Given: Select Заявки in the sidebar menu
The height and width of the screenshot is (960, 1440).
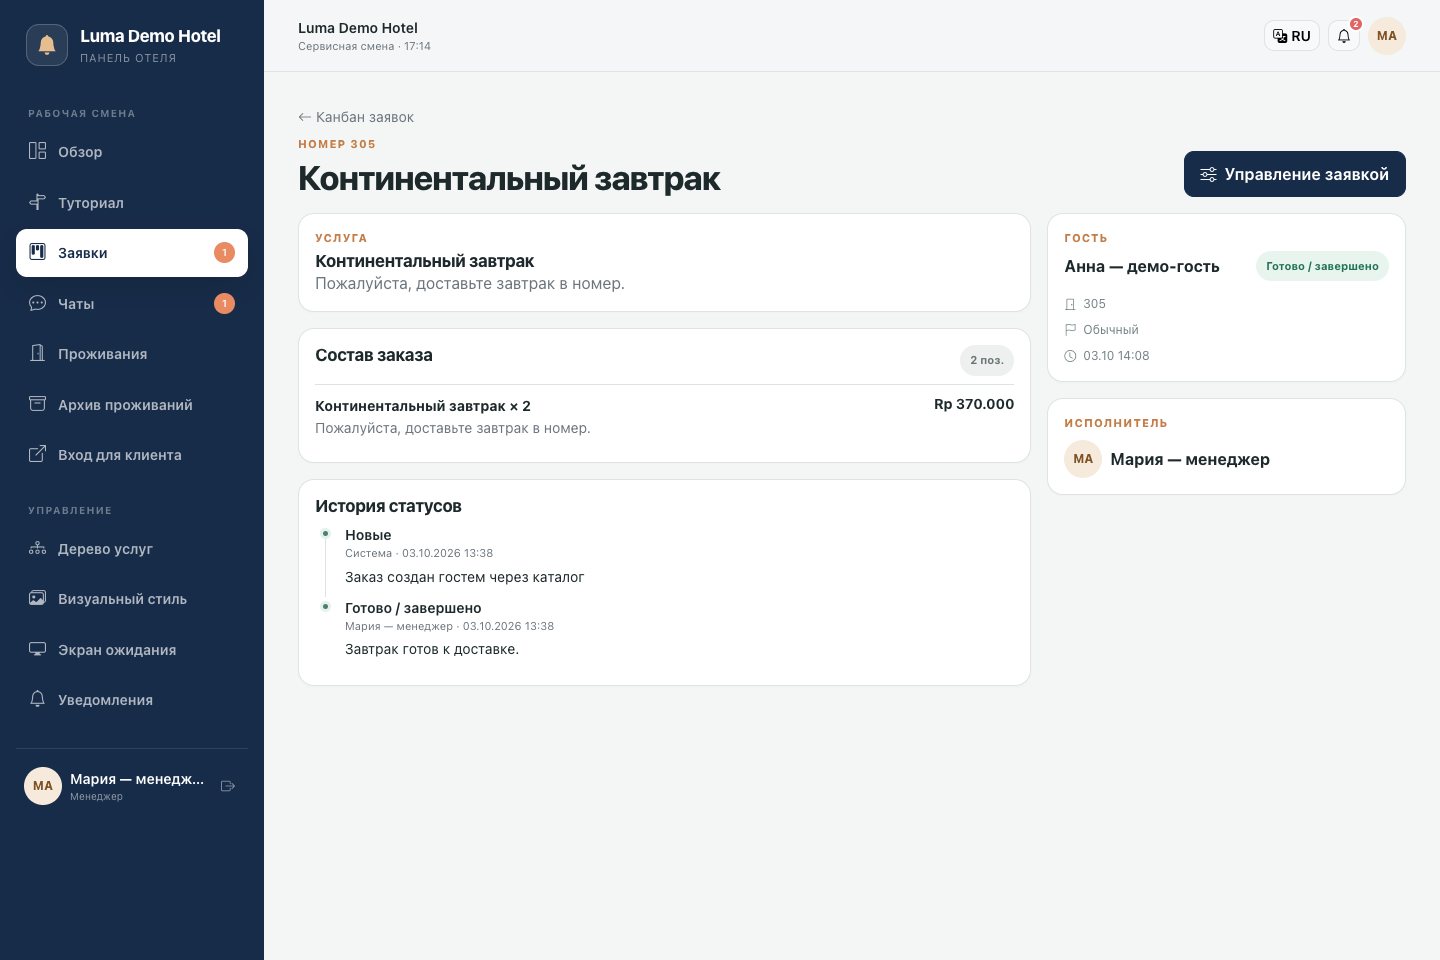Looking at the screenshot, I should pyautogui.click(x=132, y=253).
